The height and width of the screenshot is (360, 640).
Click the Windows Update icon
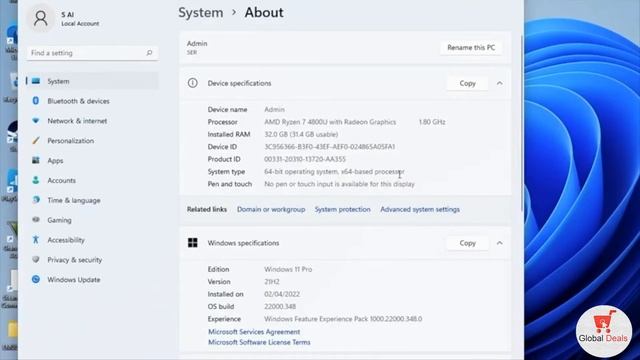pyautogui.click(x=36, y=279)
